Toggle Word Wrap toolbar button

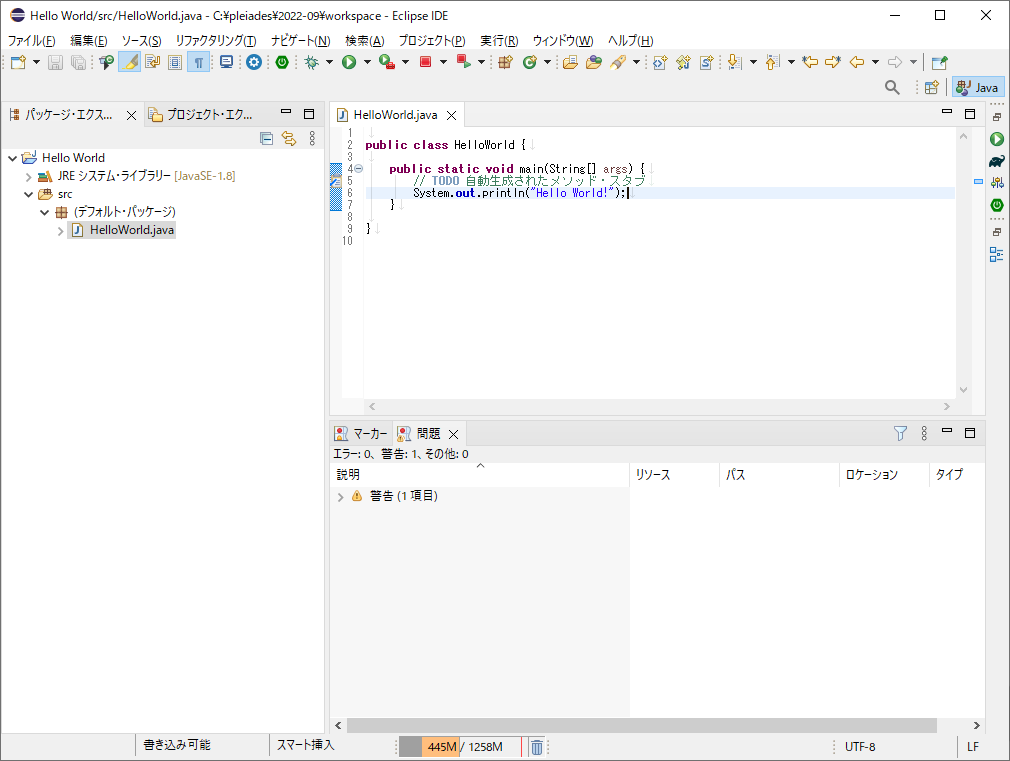[x=153, y=63]
